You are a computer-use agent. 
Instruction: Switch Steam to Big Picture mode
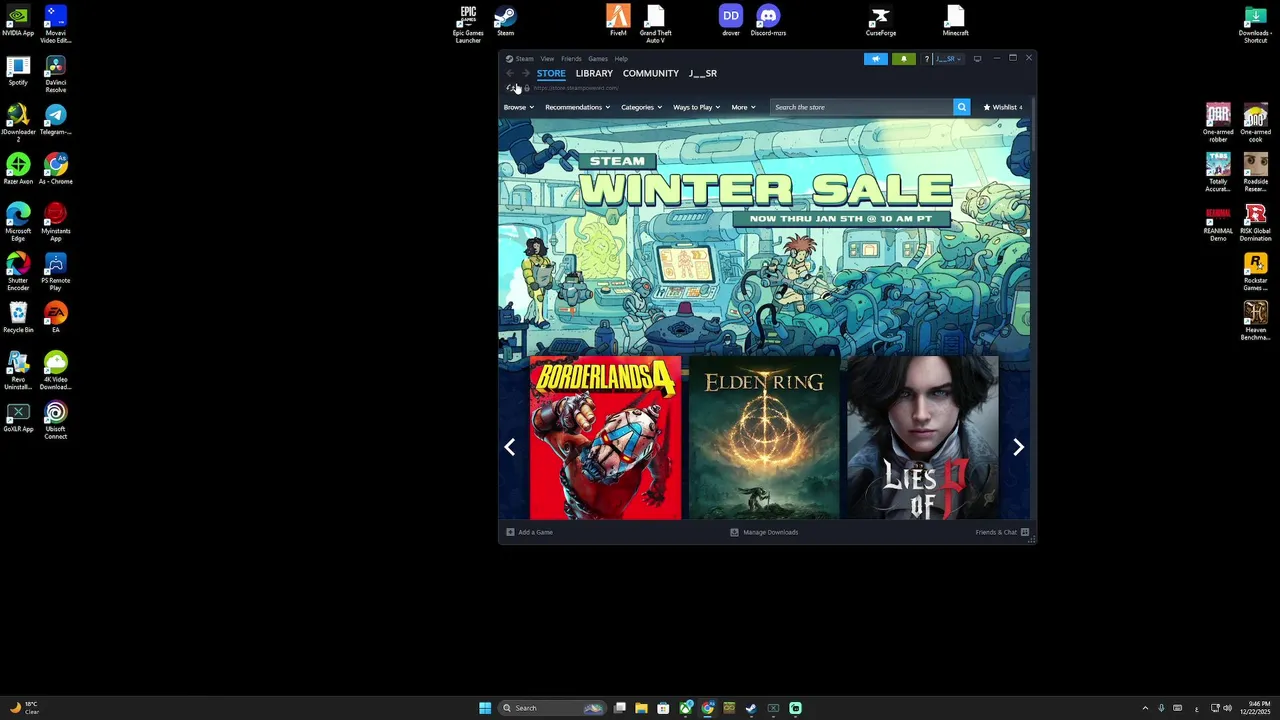[x=977, y=59]
